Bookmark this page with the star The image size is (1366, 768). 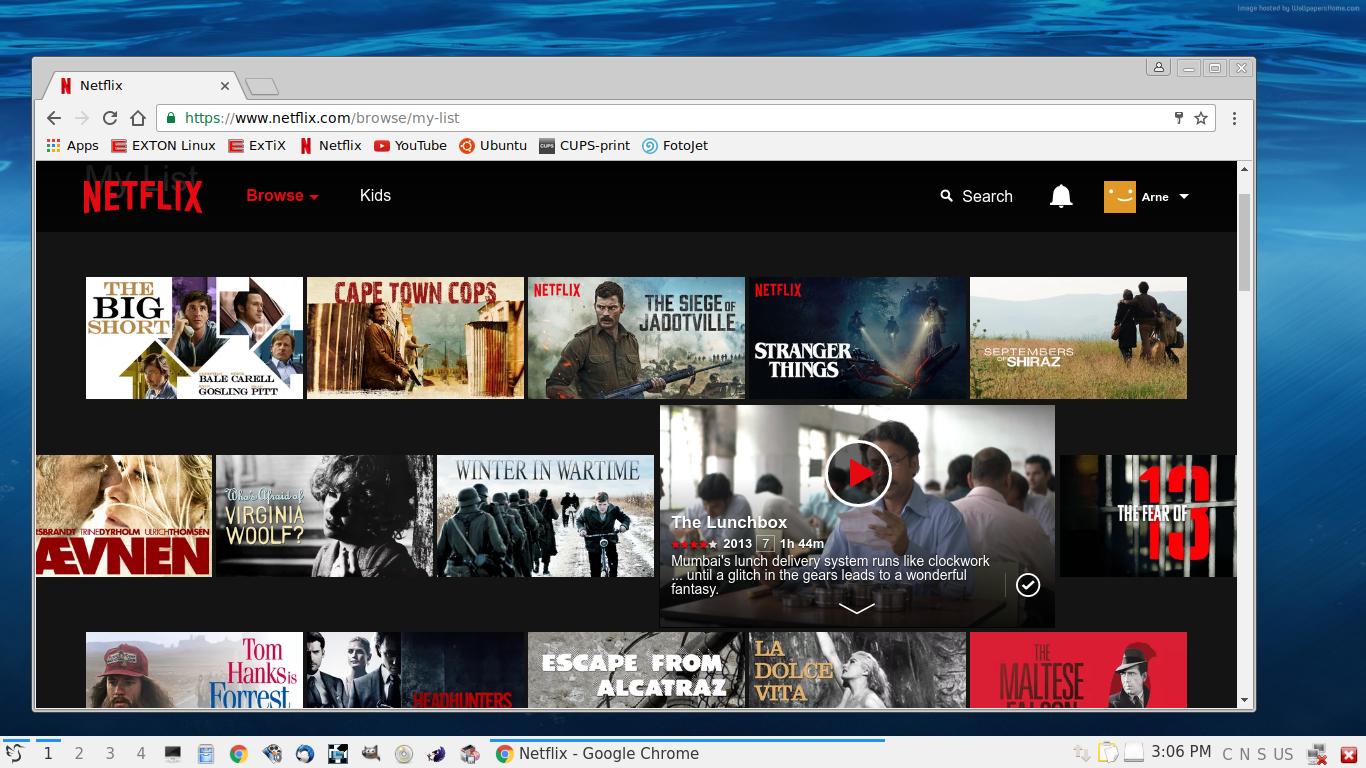(1201, 118)
